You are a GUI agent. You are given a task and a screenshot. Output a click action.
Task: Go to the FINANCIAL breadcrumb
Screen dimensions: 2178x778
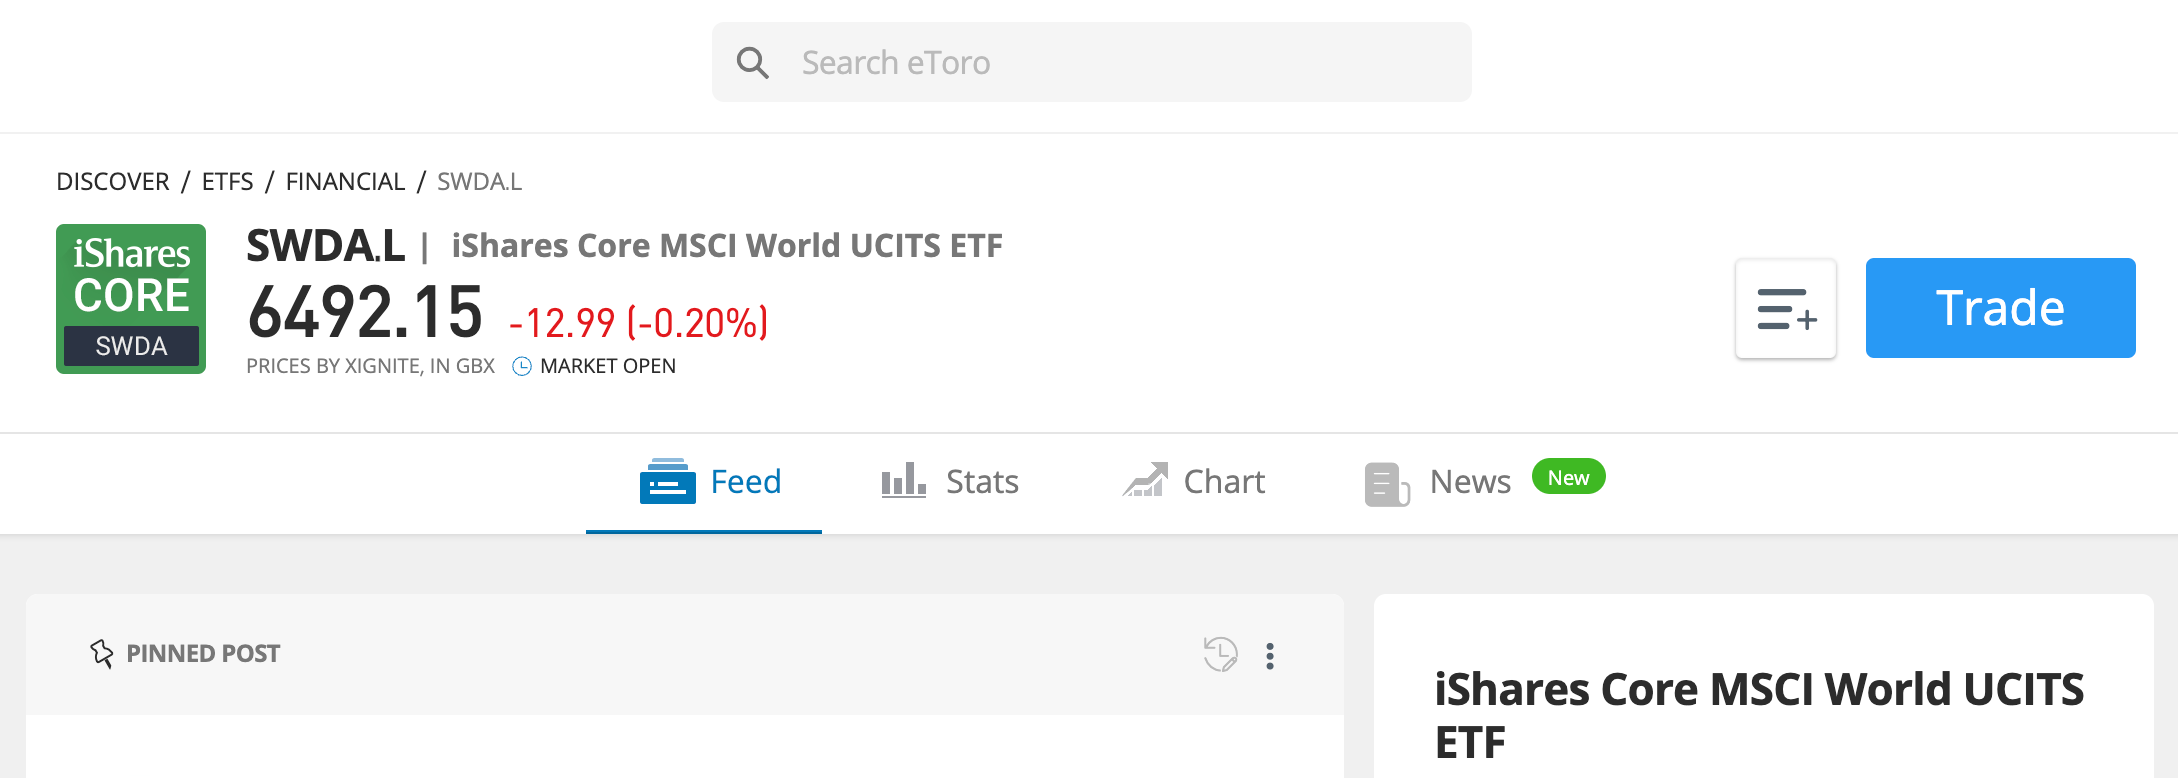(345, 181)
